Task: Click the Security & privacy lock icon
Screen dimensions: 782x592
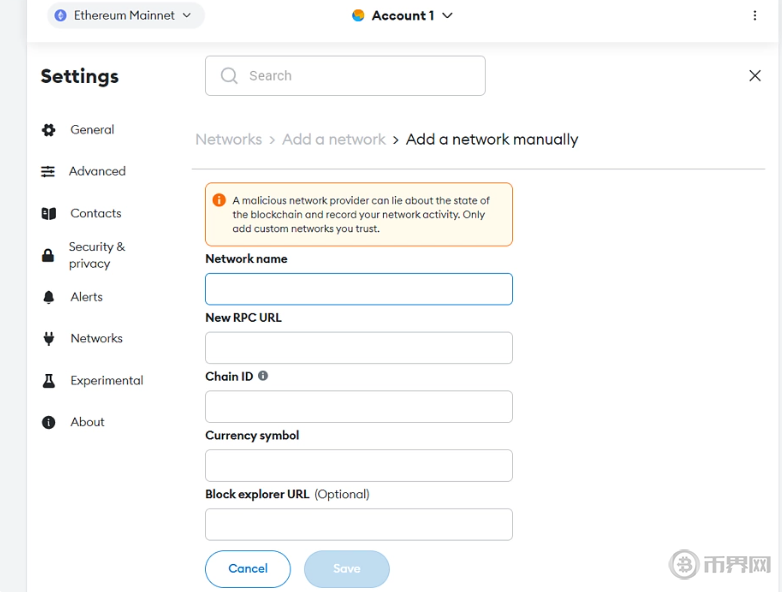Action: 48,256
